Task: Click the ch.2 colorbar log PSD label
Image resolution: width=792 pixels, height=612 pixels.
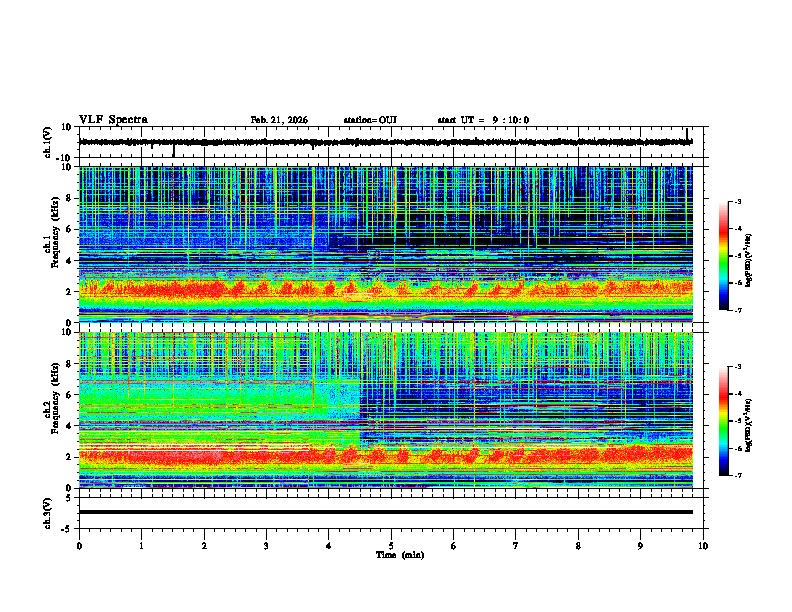Action: [748, 425]
